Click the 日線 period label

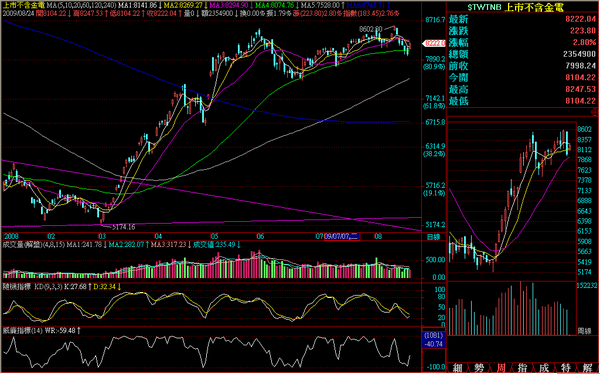point(434,237)
